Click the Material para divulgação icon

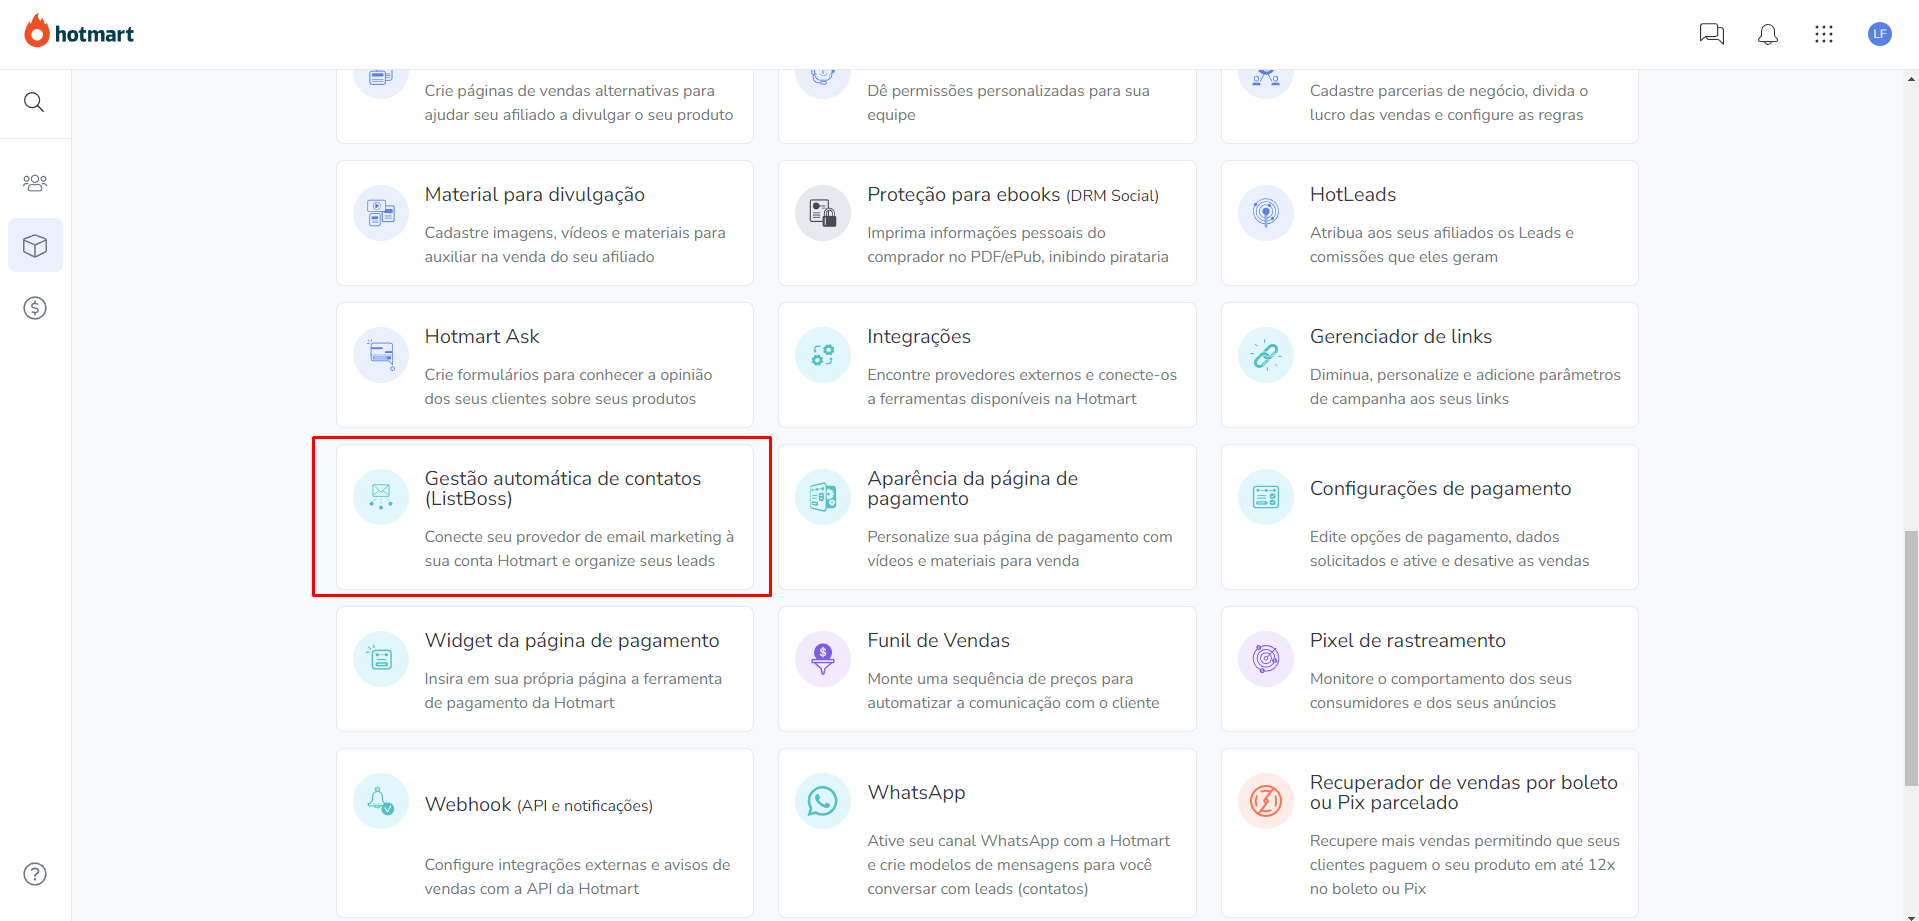(x=381, y=213)
